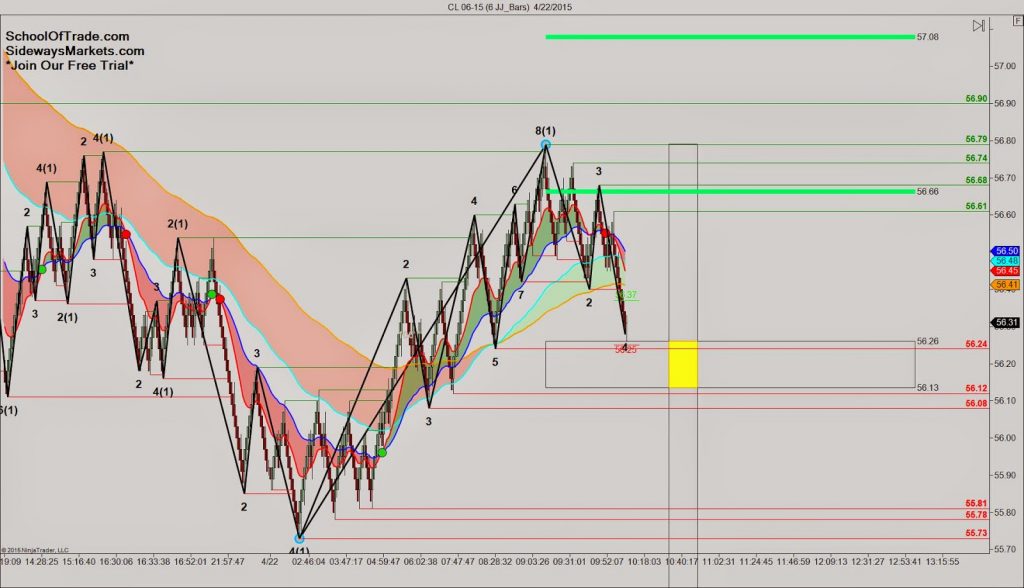Screen dimensions: 1024x588
Task: Click the 56.26 rectangle top label
Action: point(928,341)
